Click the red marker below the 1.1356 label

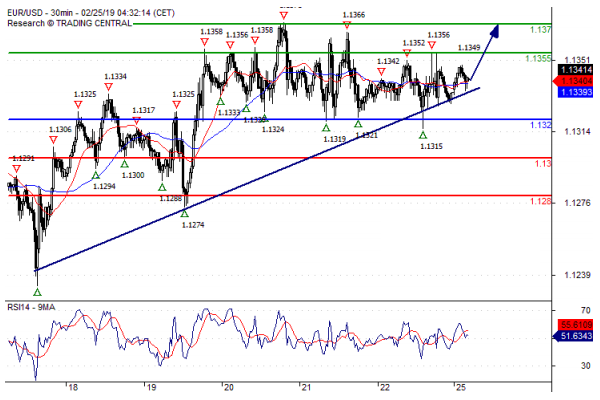tap(432, 45)
